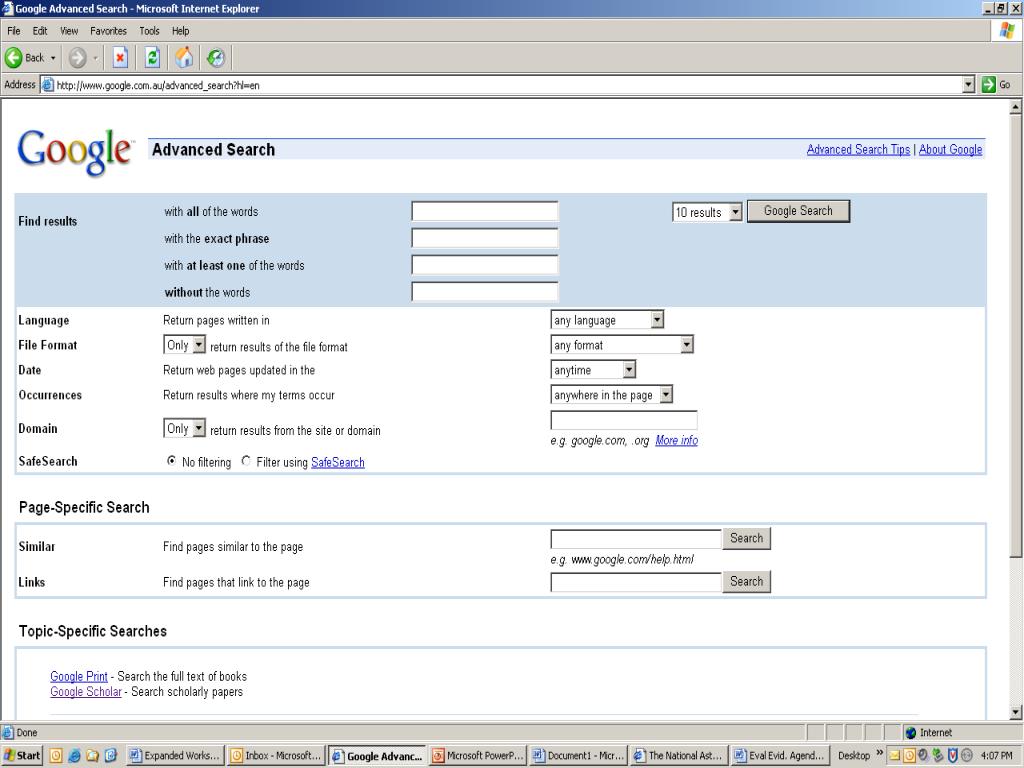Click the Stop loading icon with red X
This screenshot has width=1024, height=768.
coord(120,58)
